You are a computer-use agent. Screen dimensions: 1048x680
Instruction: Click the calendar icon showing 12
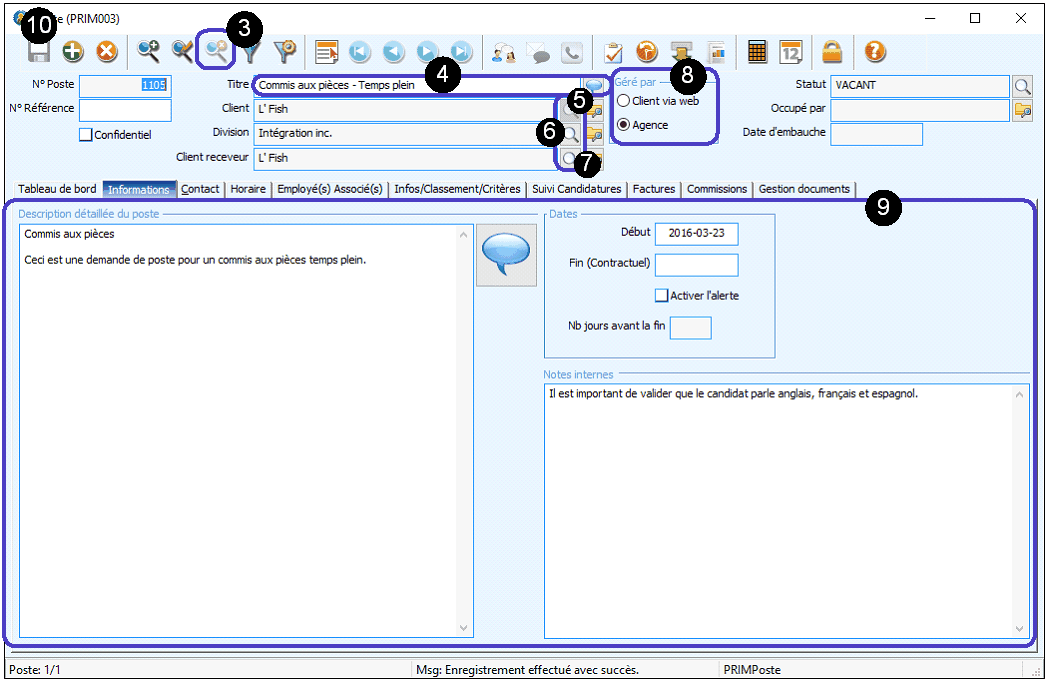tap(791, 52)
